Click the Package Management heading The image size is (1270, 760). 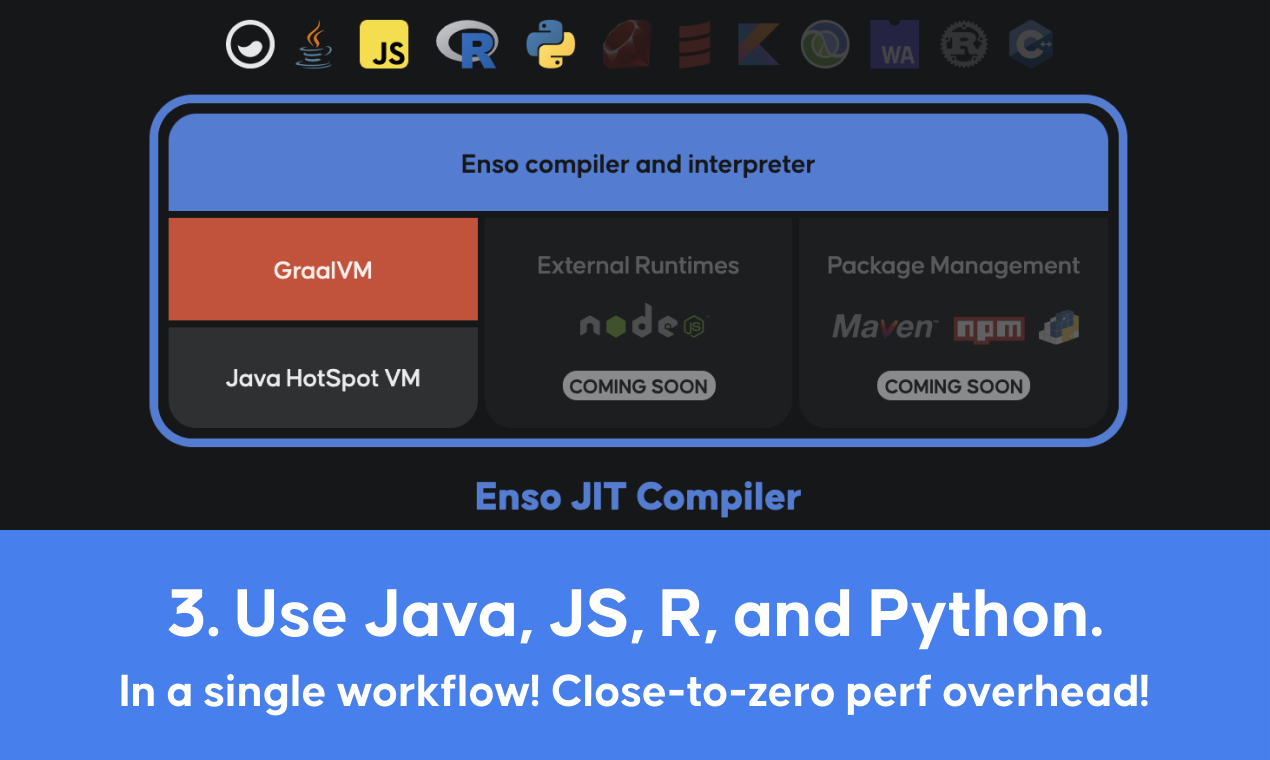(954, 266)
